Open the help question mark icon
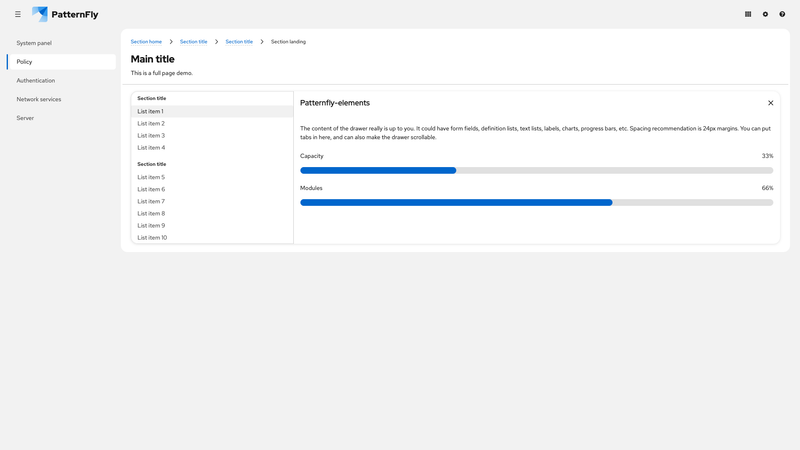The image size is (800, 450). point(782,14)
